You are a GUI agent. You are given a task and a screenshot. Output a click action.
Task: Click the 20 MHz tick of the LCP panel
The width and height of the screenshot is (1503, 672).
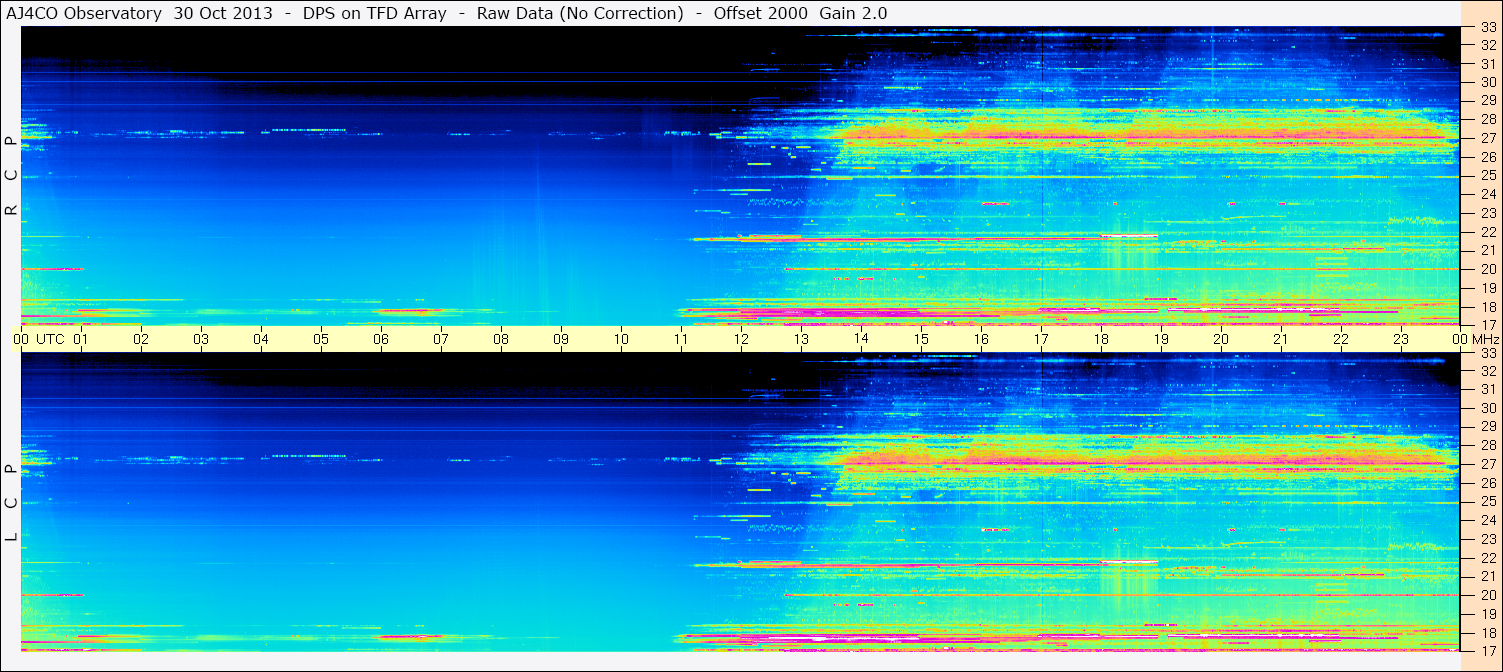[x=1487, y=595]
